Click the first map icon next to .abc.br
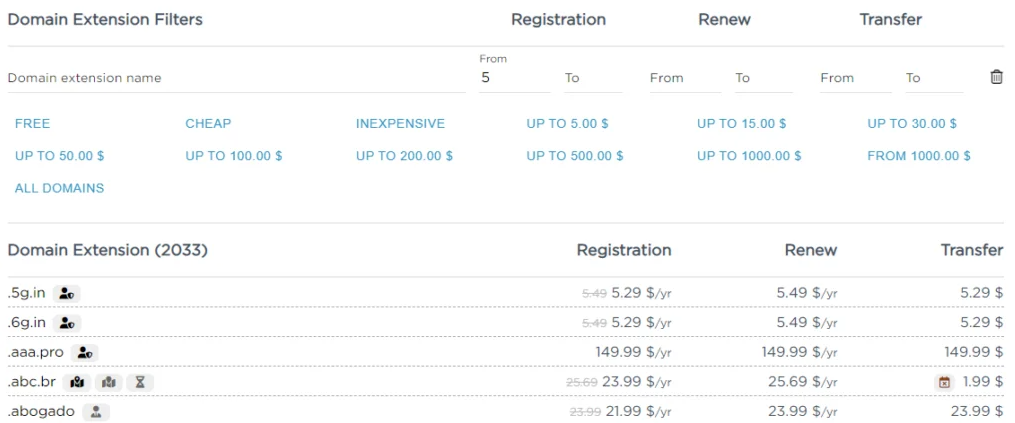The width and height of the screenshot is (1015, 423). pyautogui.click(x=77, y=382)
